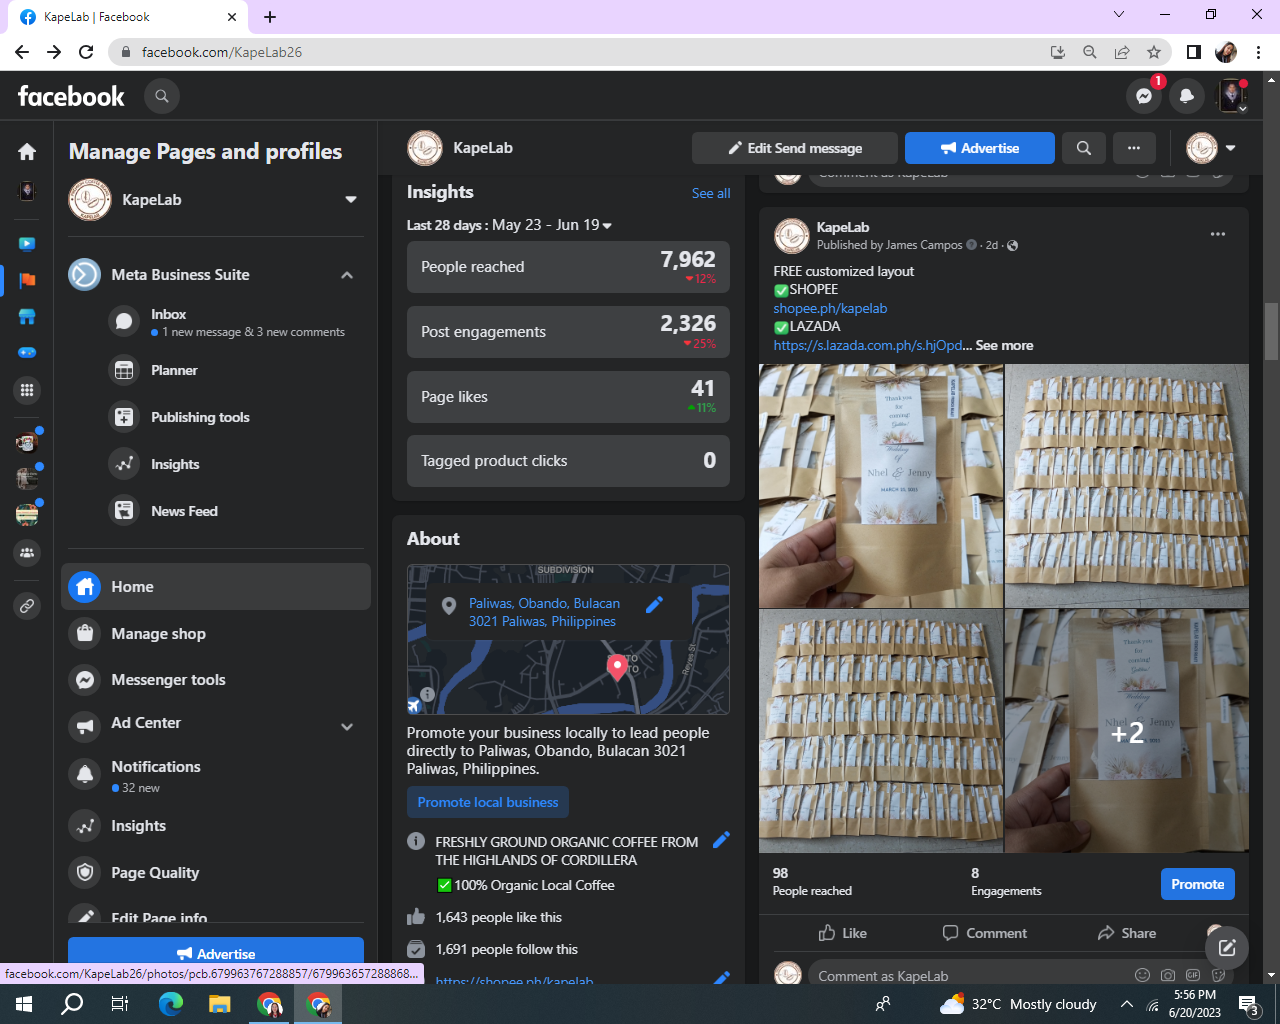Image resolution: width=1280 pixels, height=1024 pixels.
Task: Attach a photo to the comment
Action: pyautogui.click(x=1168, y=975)
